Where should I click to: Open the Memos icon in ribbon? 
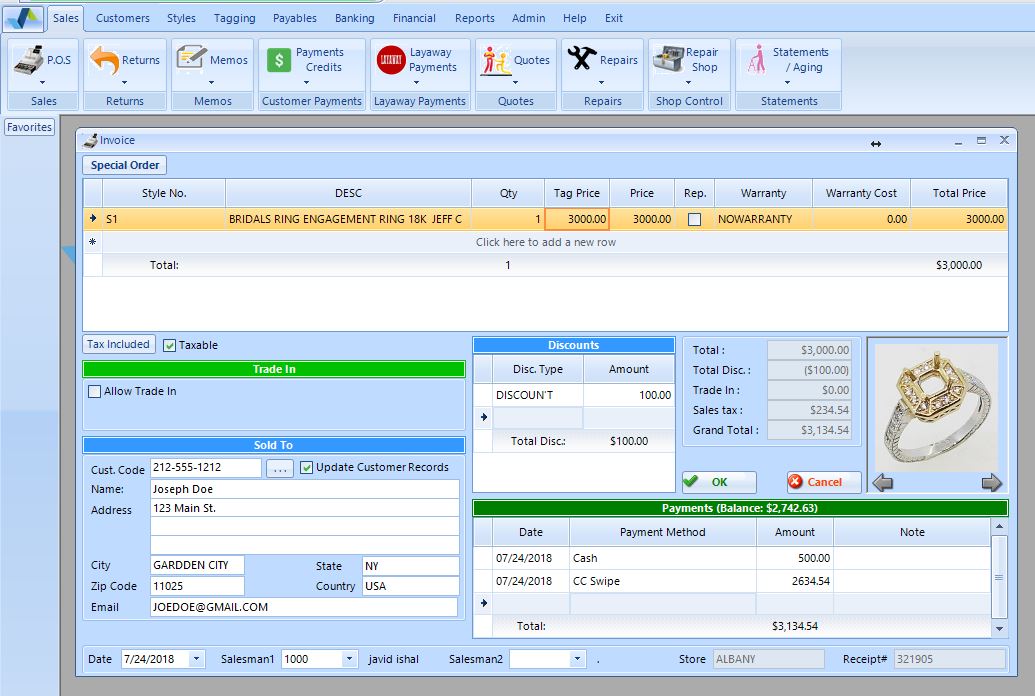pos(191,59)
